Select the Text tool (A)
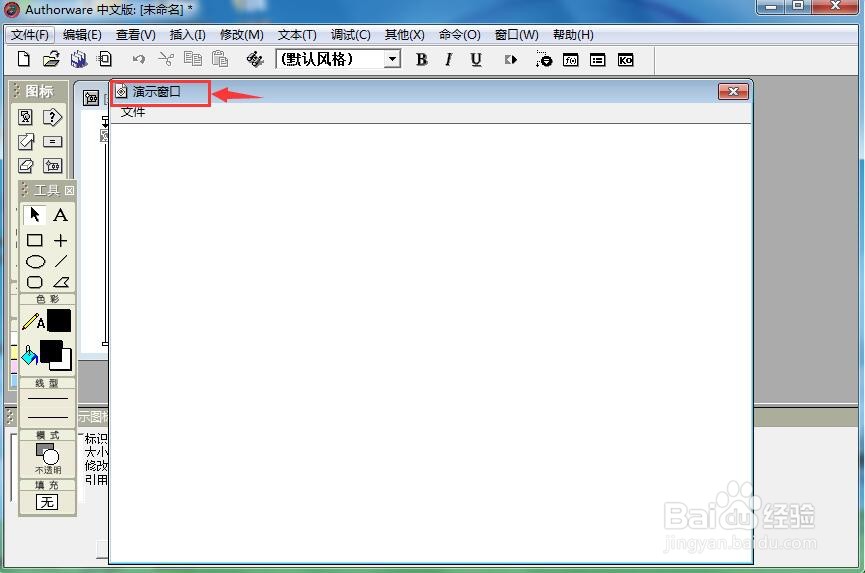The height and width of the screenshot is (573, 865). [x=61, y=215]
